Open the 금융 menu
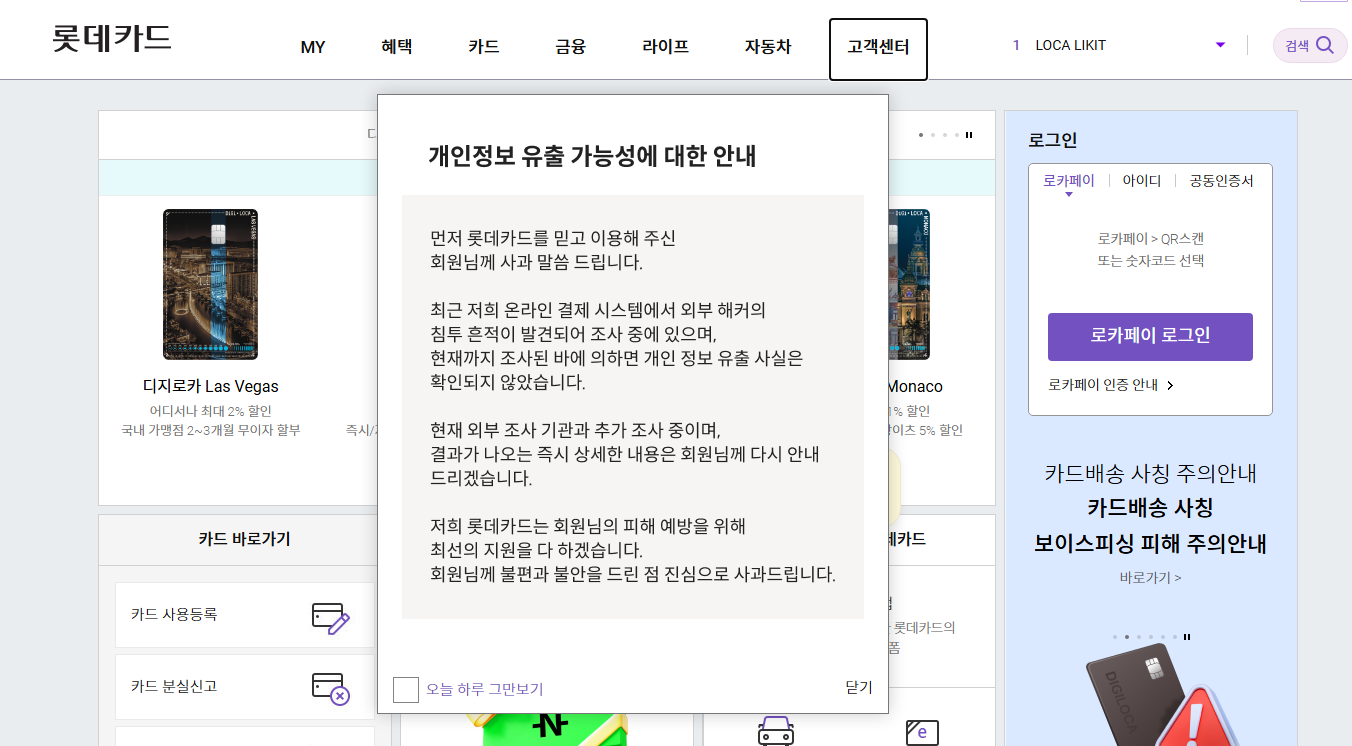The height and width of the screenshot is (746, 1352). click(571, 46)
